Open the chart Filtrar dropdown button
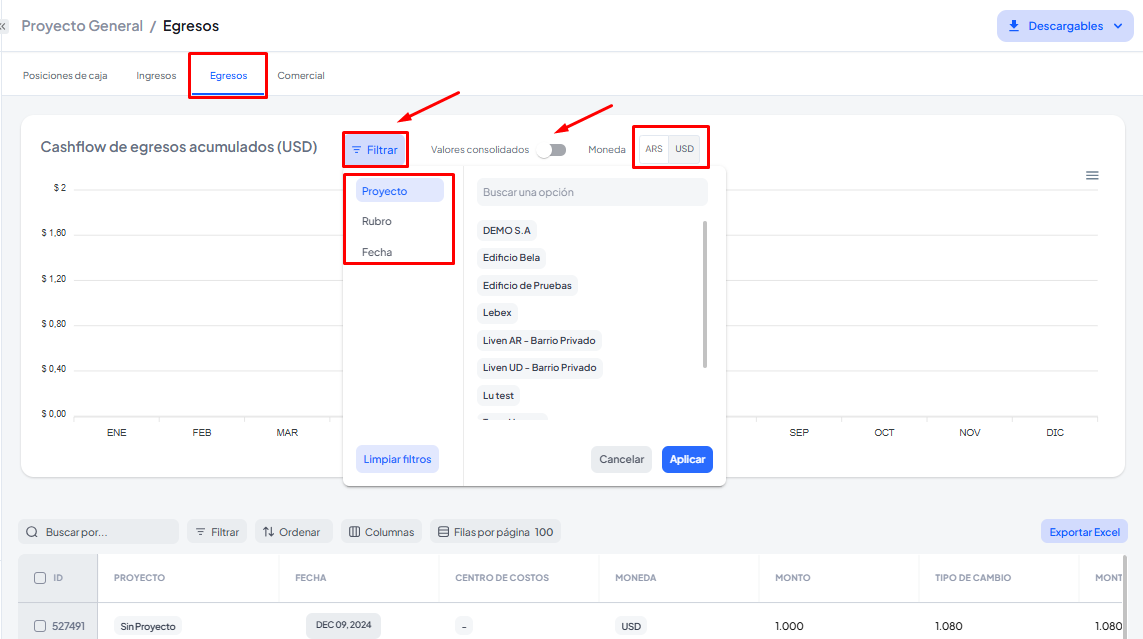Screen dimensions: 1143x639 coord(375,150)
